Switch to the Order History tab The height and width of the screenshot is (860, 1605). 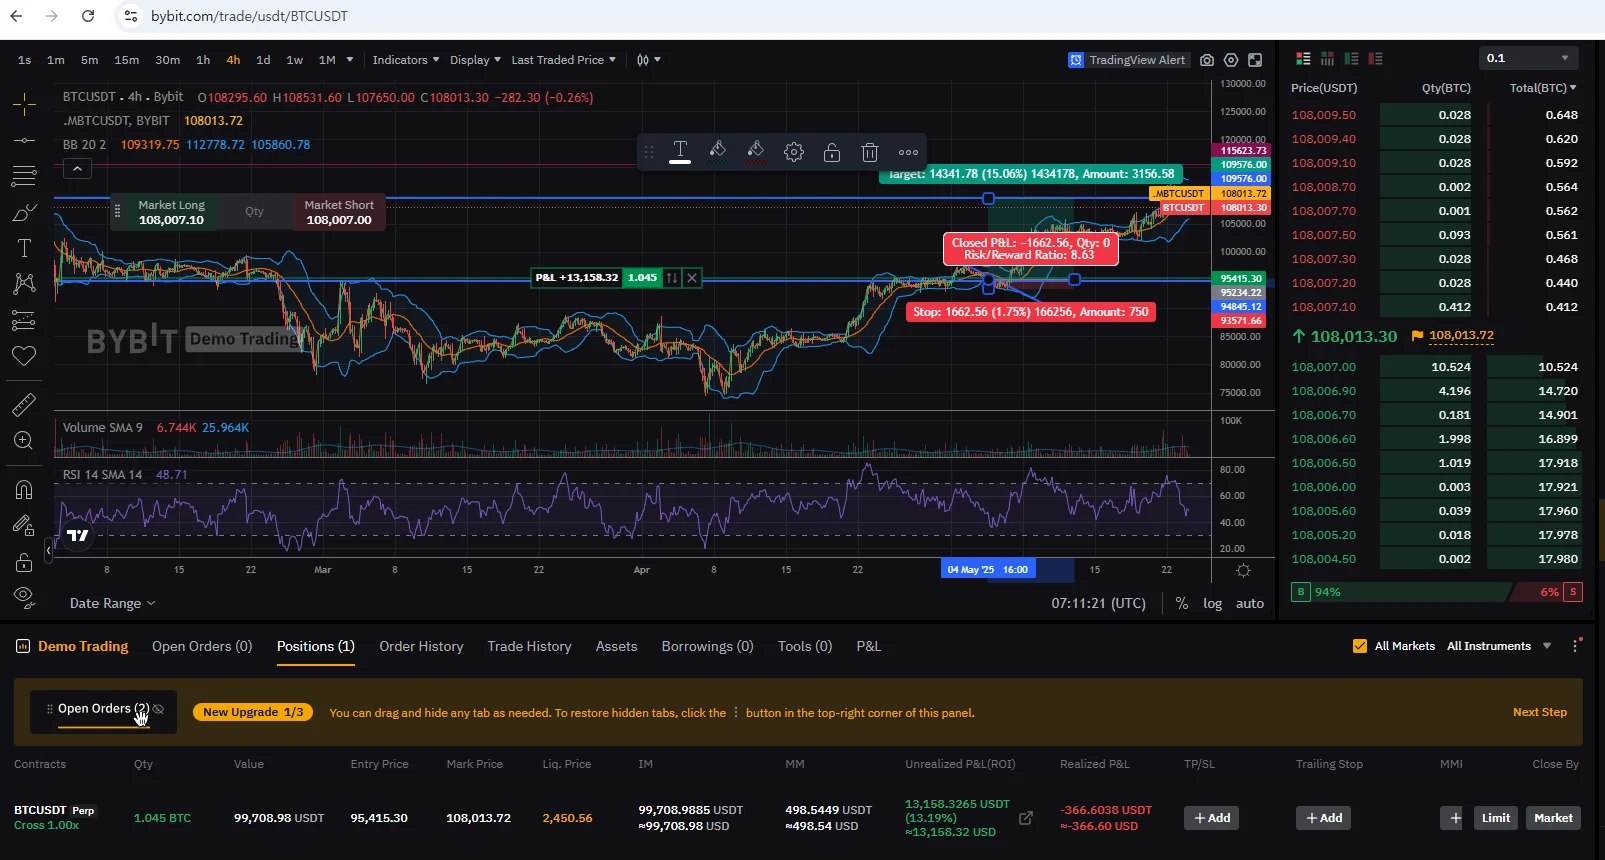pos(421,646)
